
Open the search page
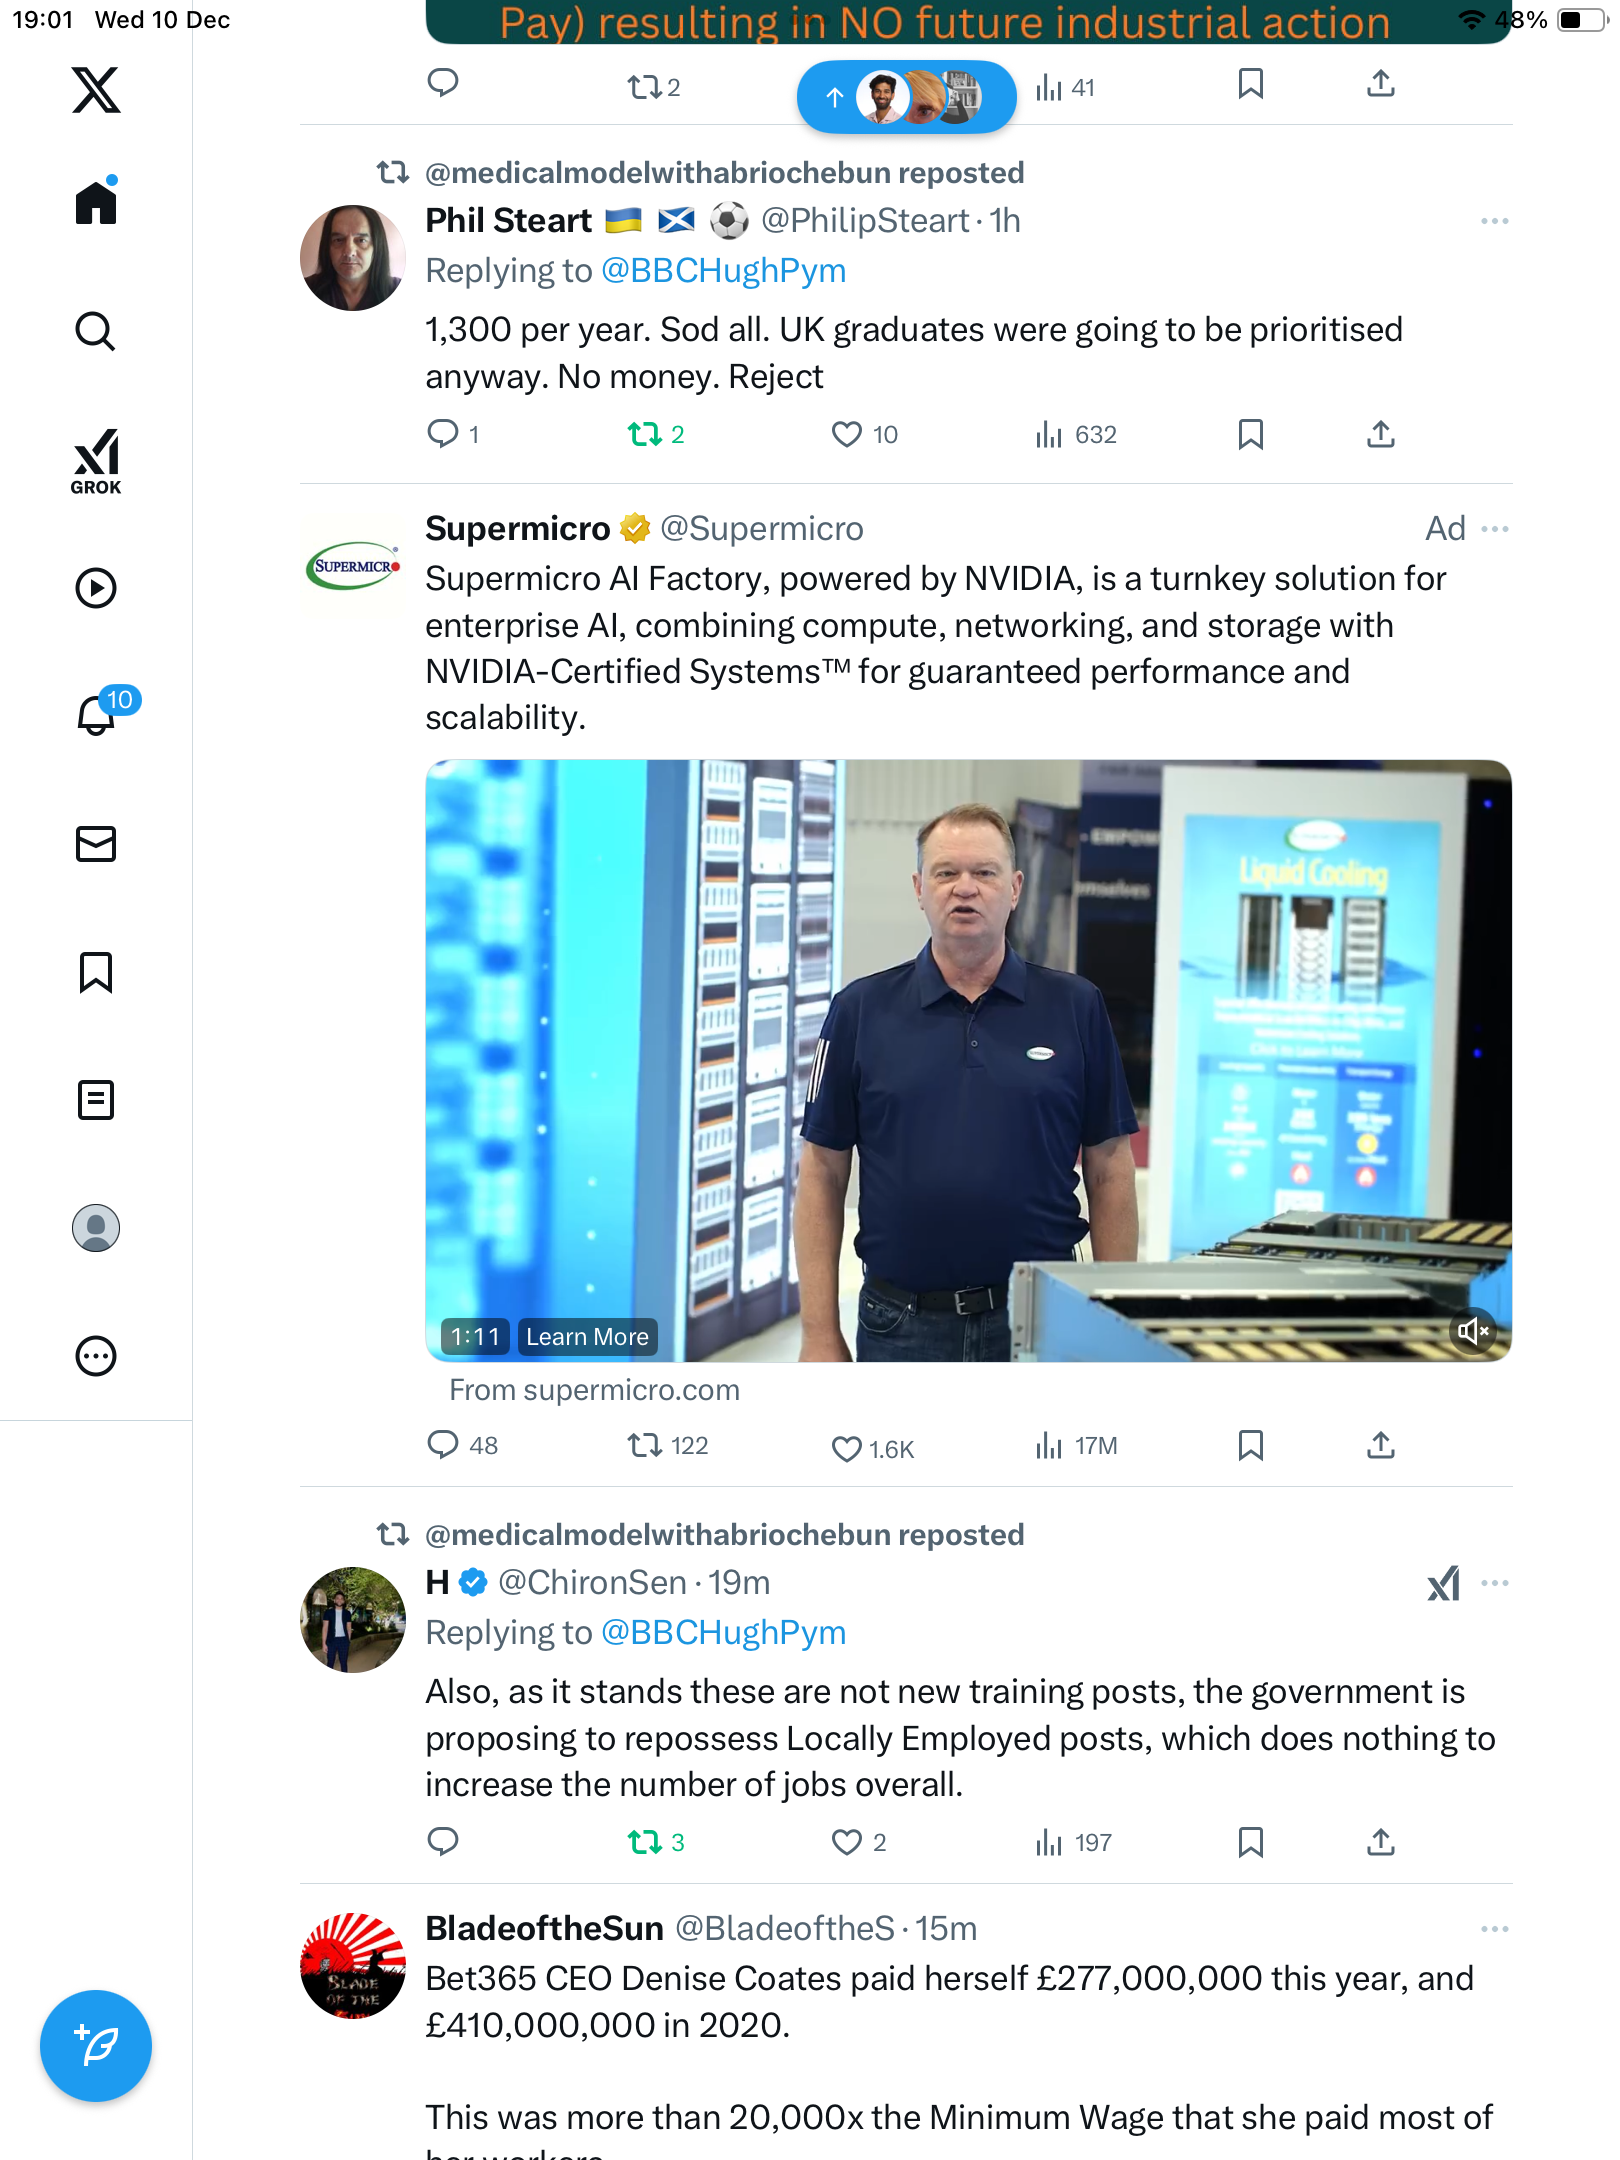point(96,332)
